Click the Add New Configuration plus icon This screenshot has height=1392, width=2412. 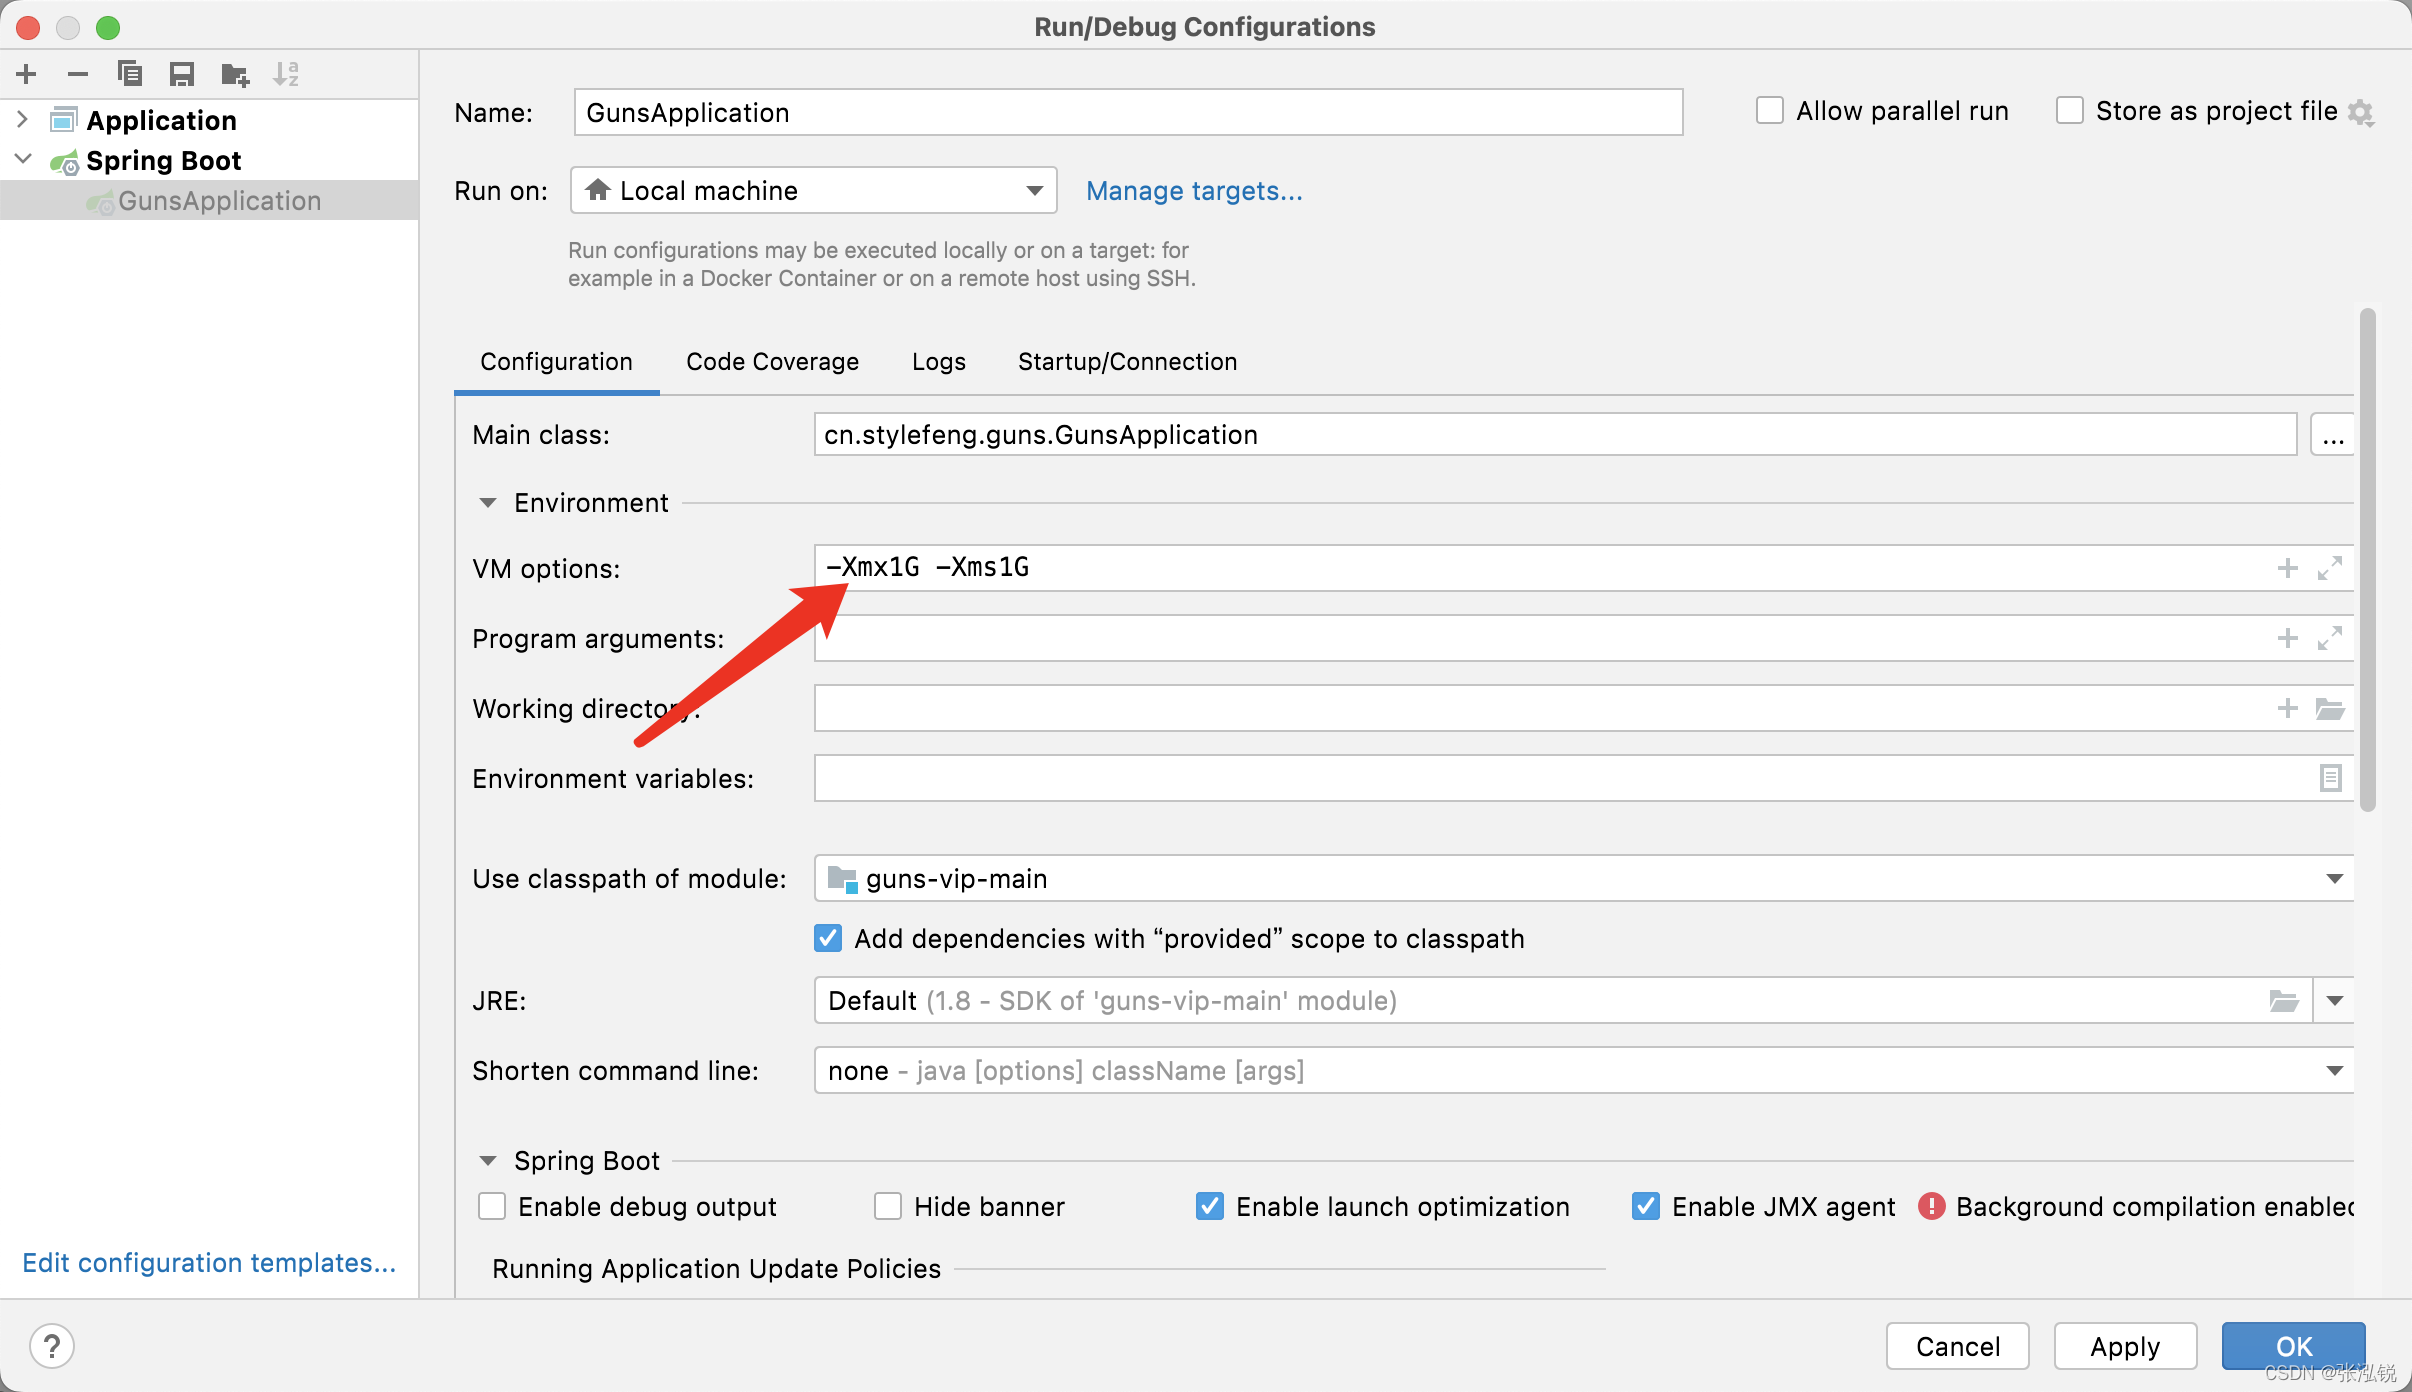coord(26,74)
